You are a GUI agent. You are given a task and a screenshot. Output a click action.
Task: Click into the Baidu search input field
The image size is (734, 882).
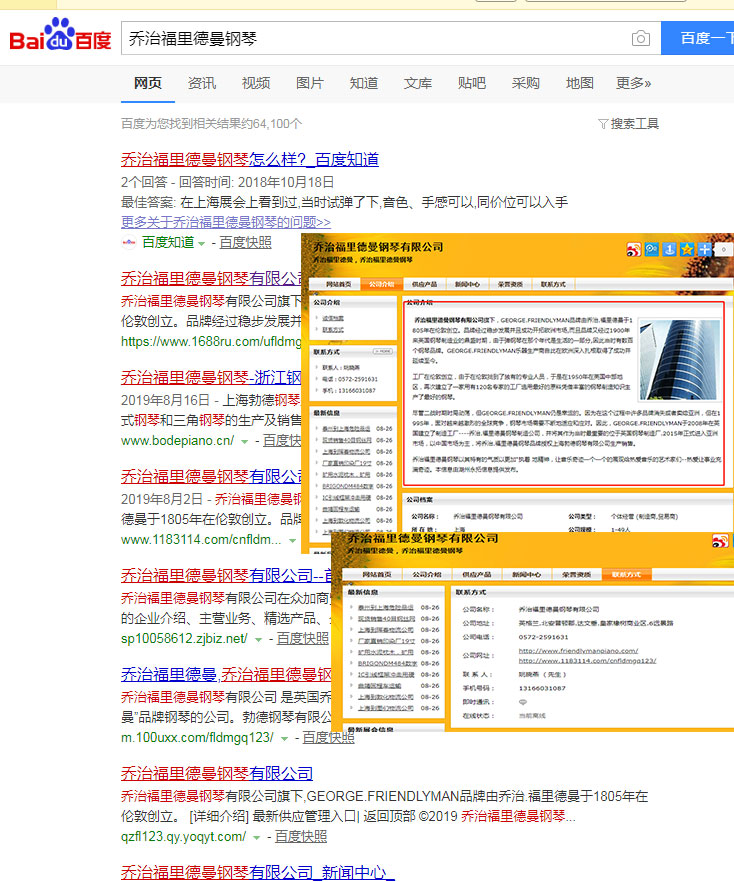(x=370, y=39)
